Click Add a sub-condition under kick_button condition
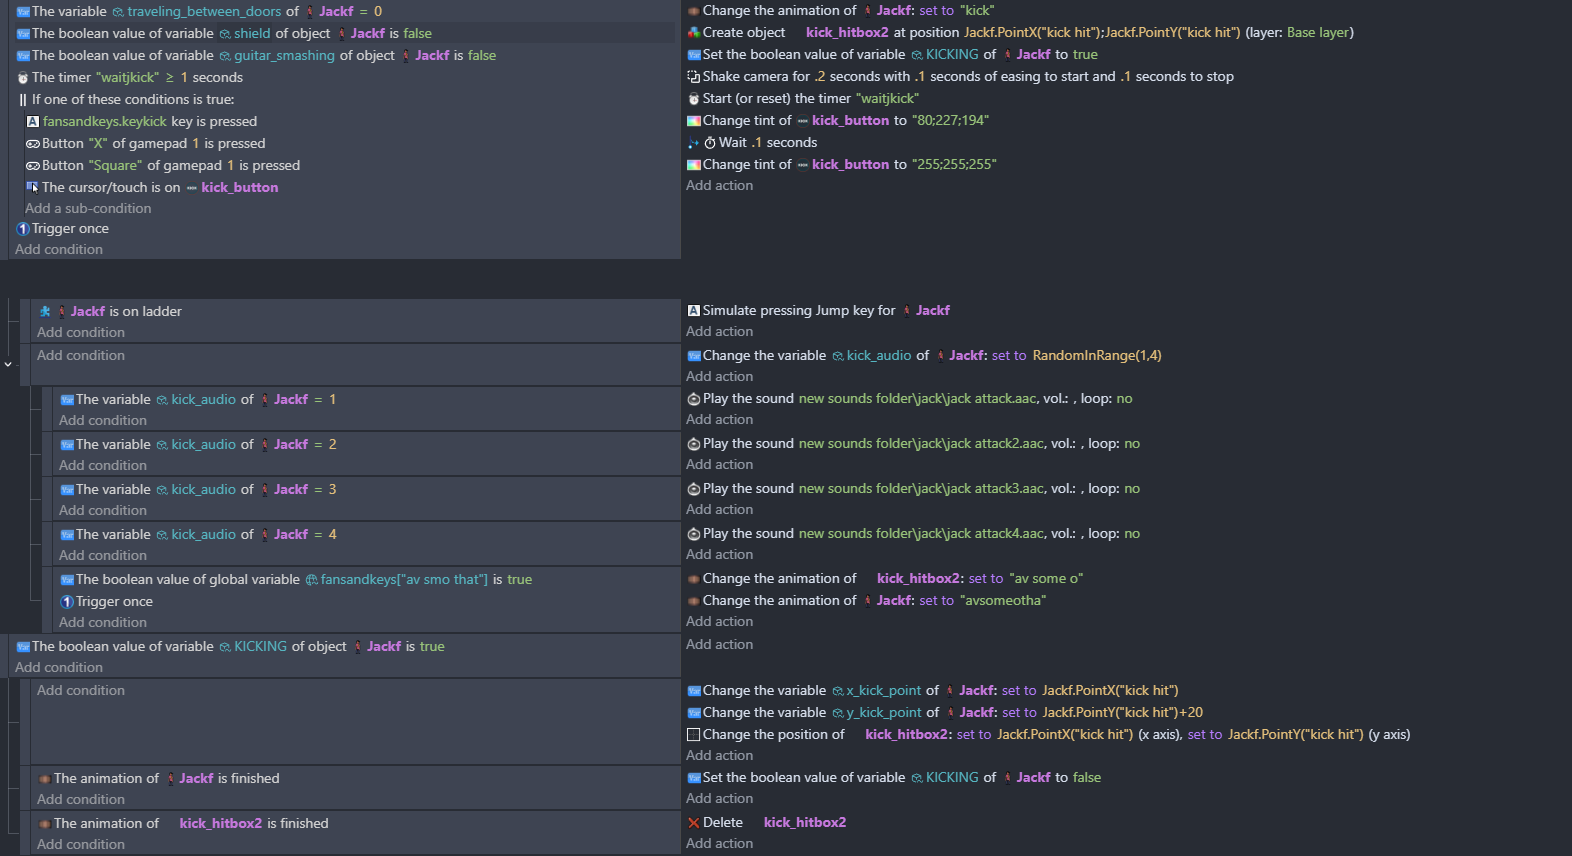The width and height of the screenshot is (1572, 856). [88, 209]
